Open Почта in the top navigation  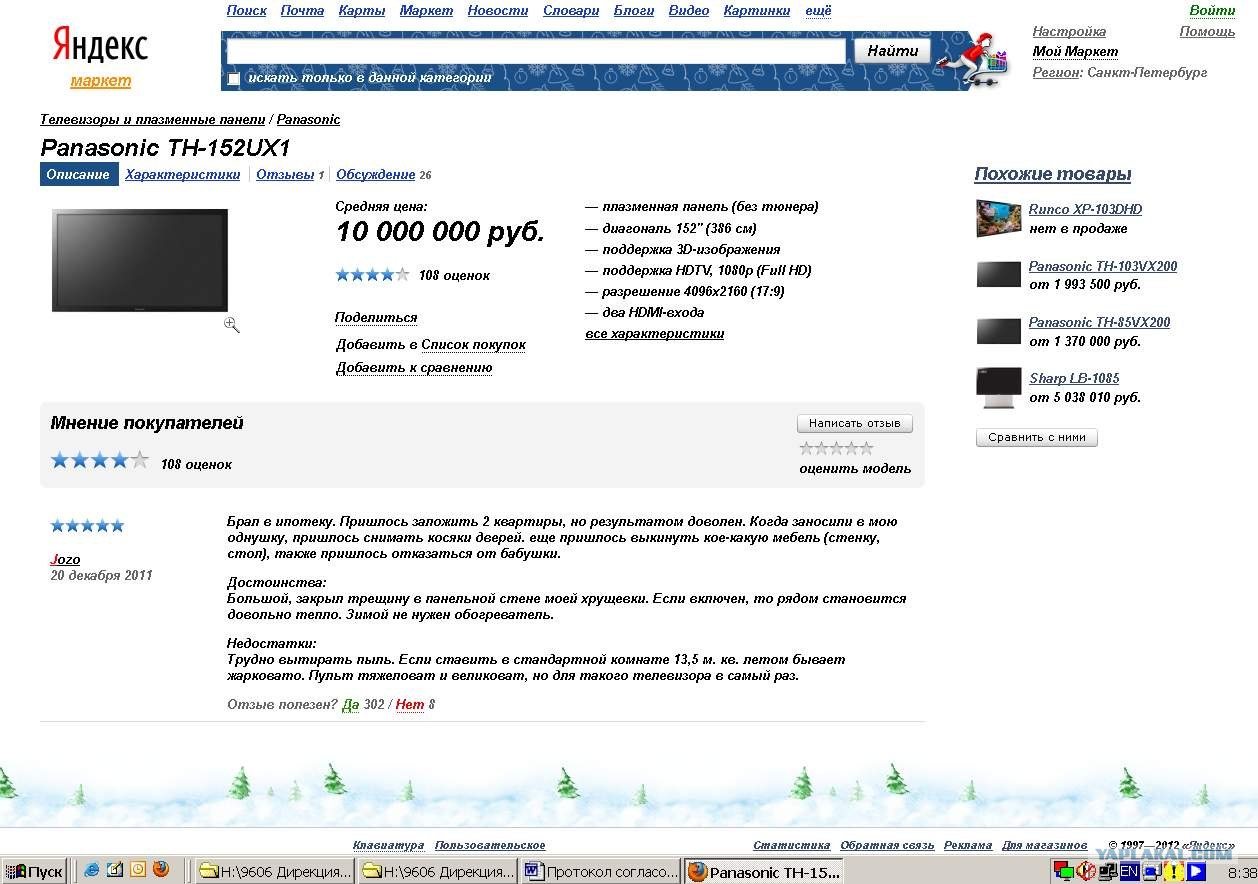coord(302,10)
